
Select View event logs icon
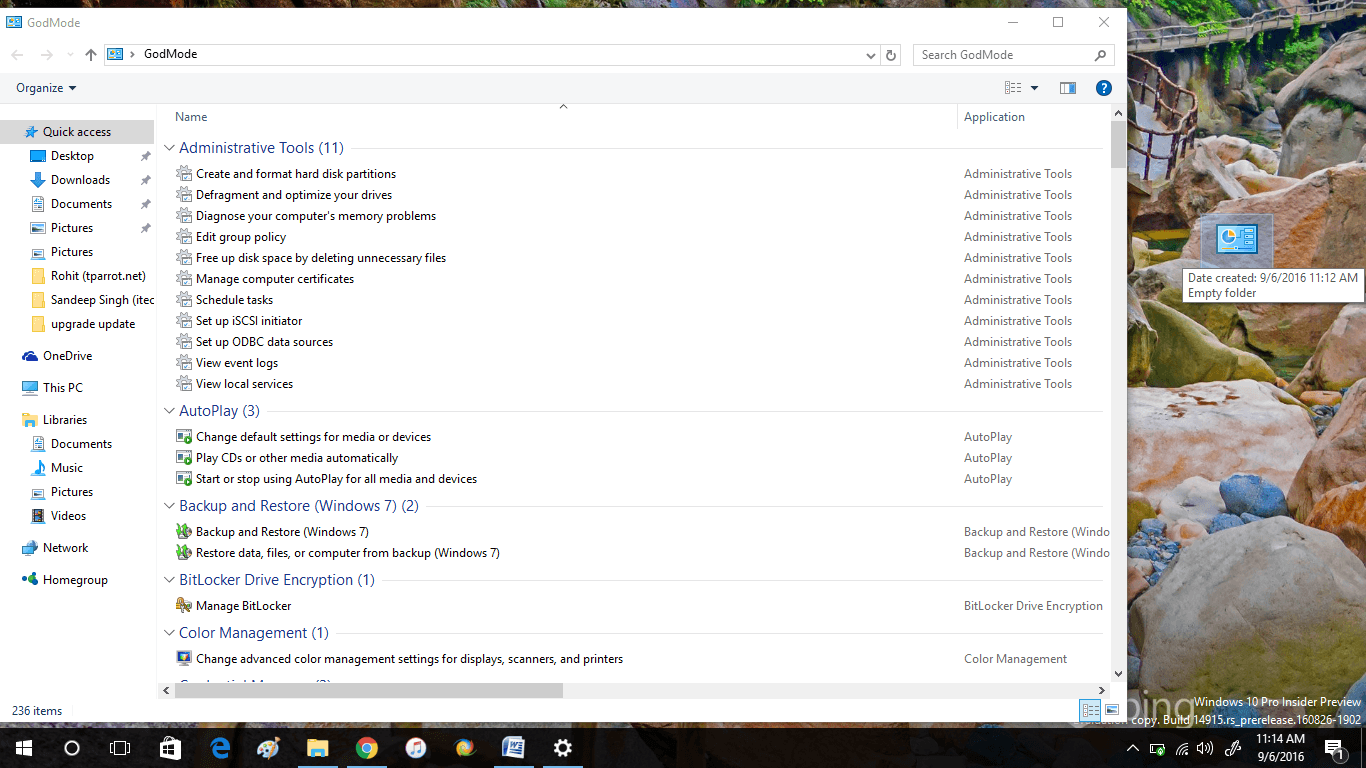184,363
